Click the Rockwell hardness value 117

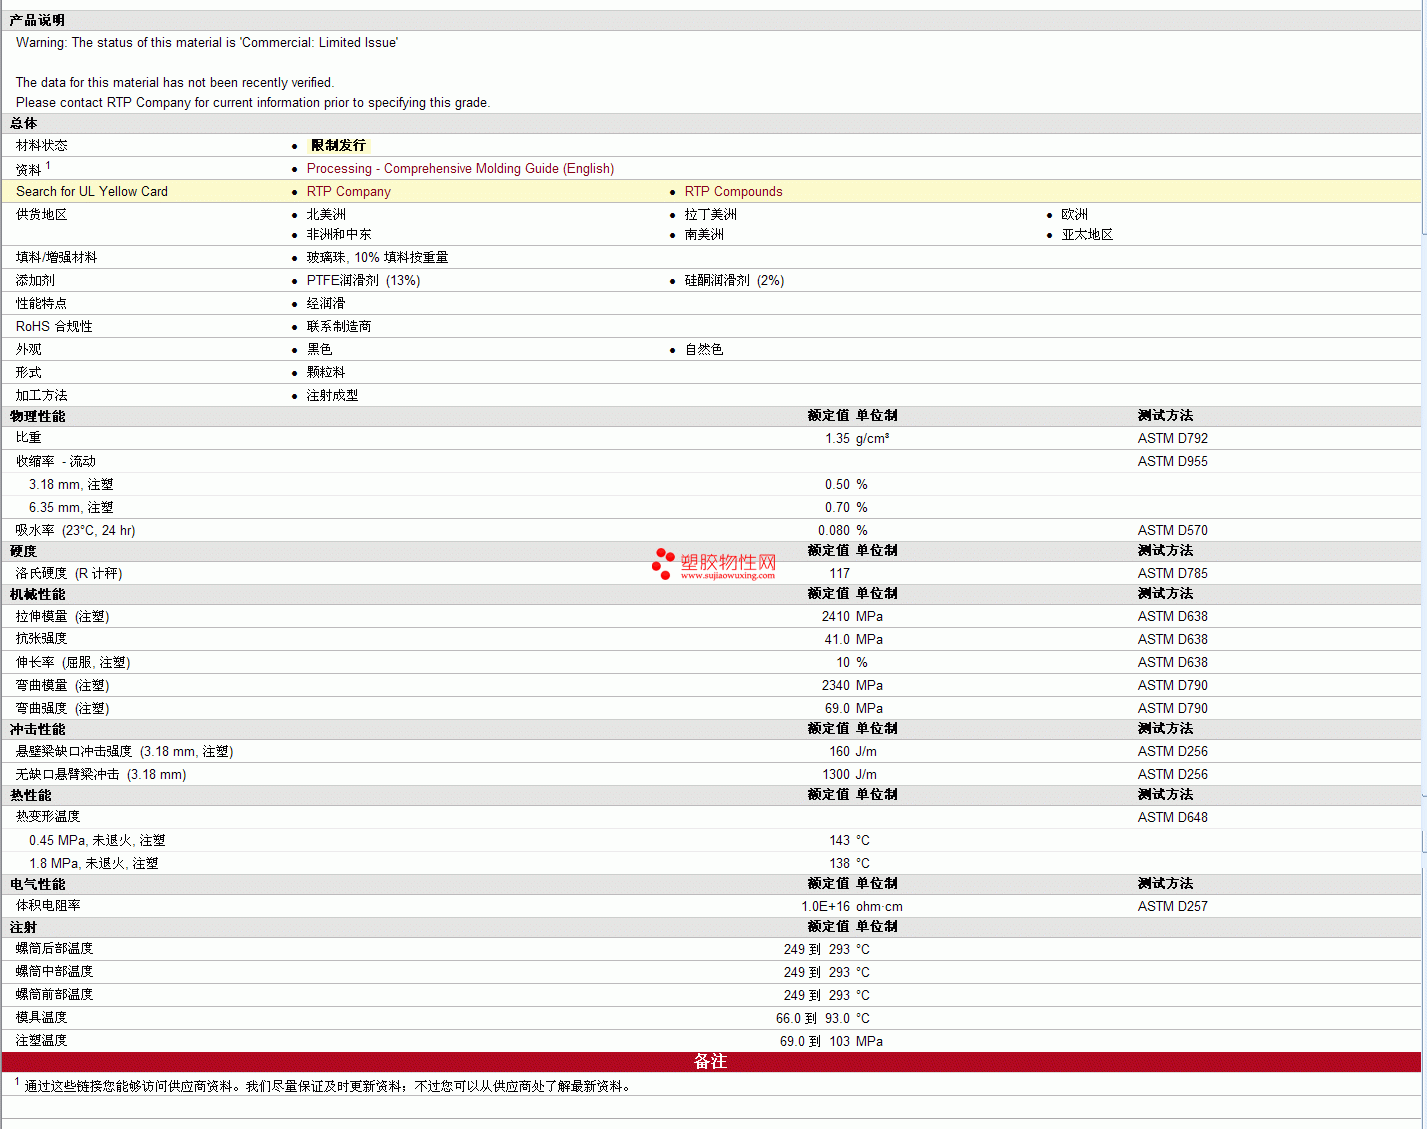click(x=839, y=574)
